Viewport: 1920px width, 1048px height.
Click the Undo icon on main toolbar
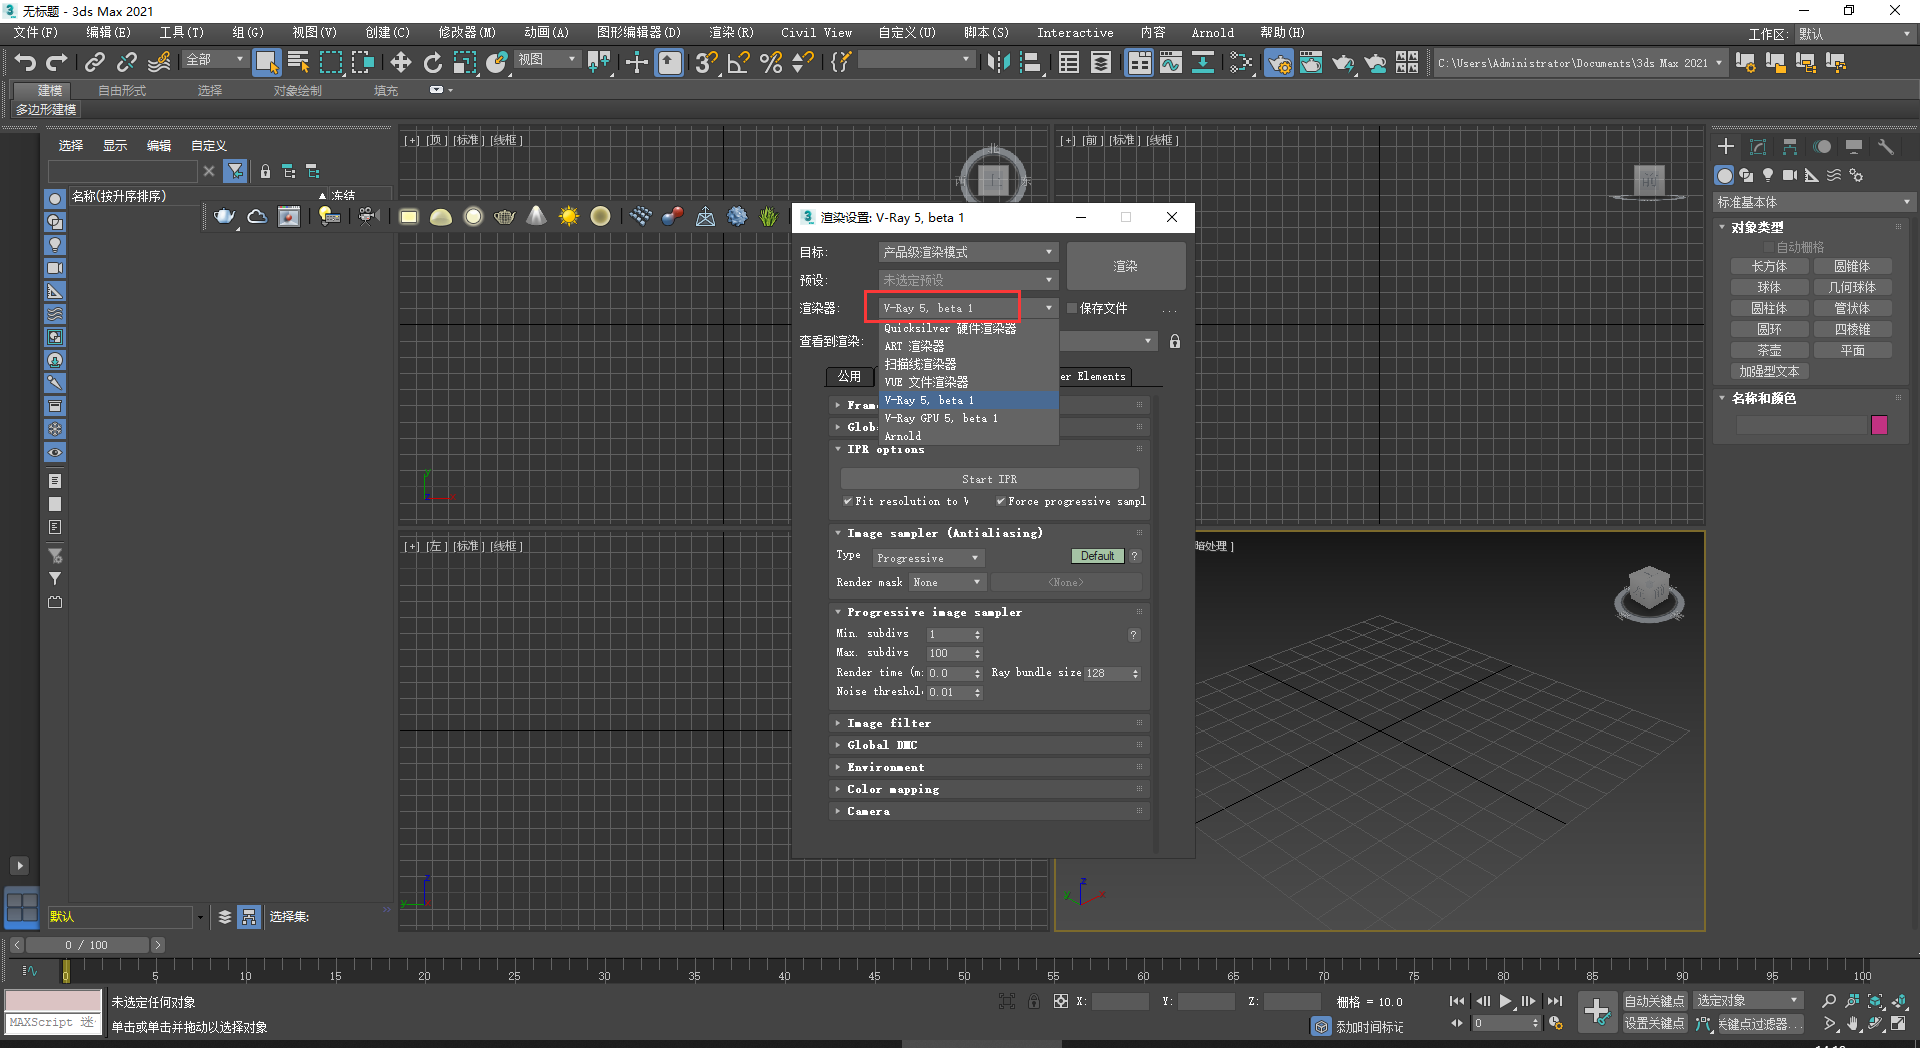[25, 62]
